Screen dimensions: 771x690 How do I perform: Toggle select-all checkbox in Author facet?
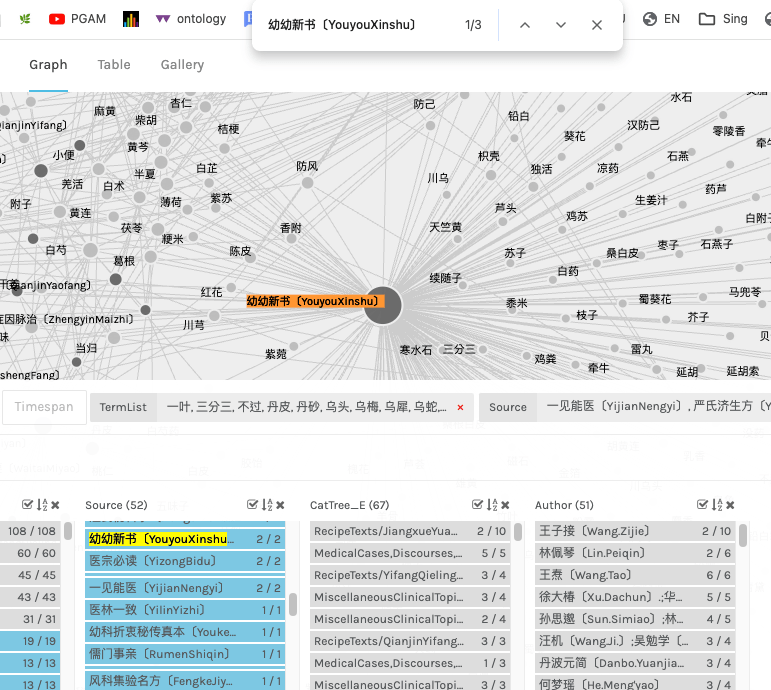[703, 506]
